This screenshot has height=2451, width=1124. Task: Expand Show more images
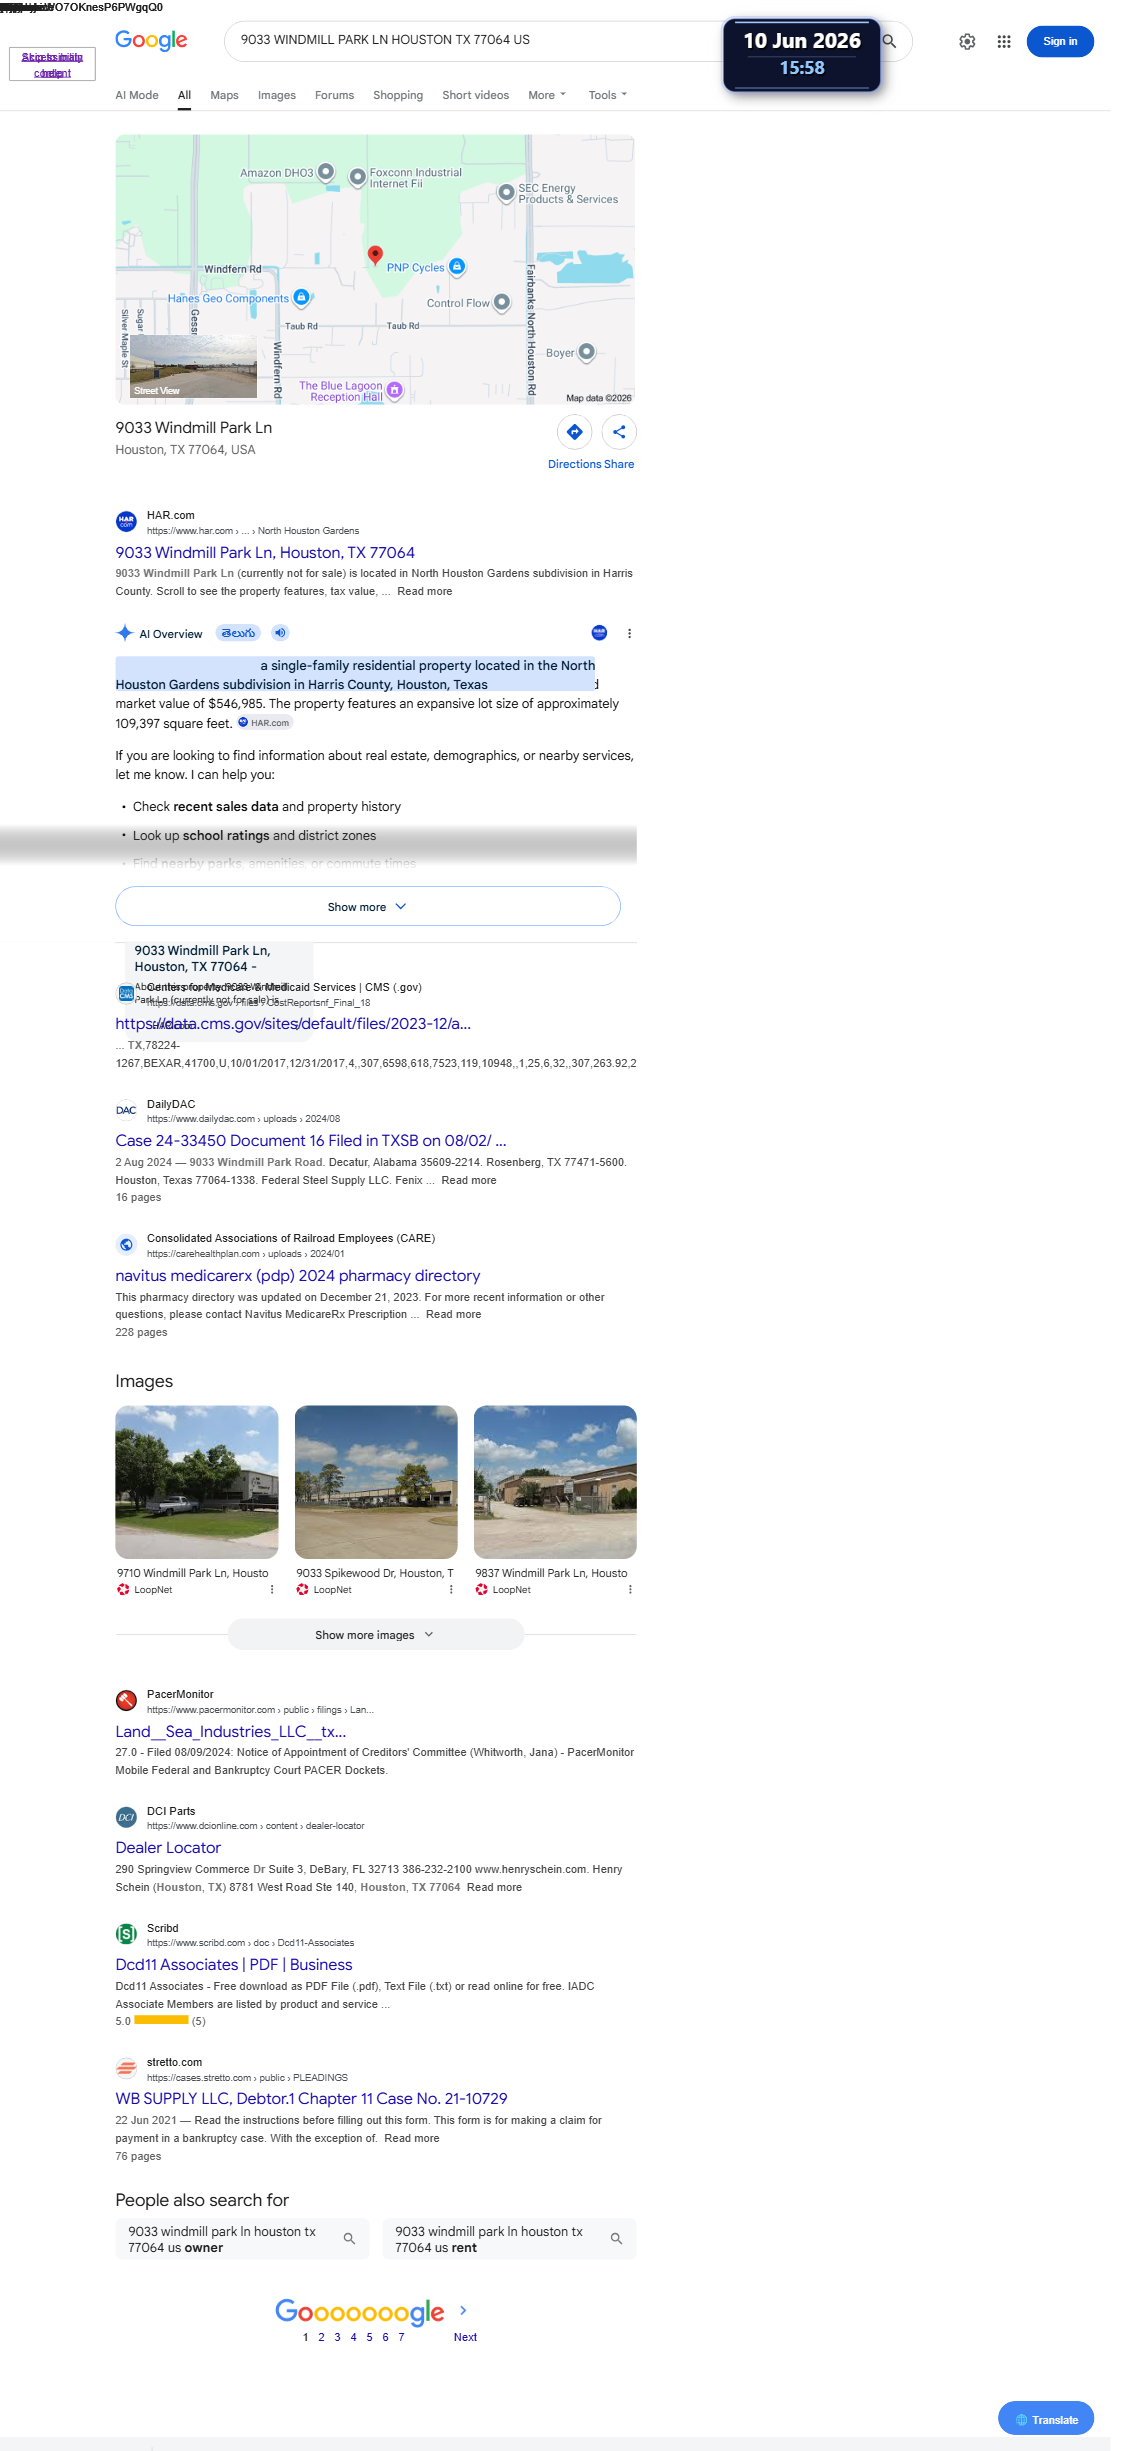(x=376, y=1635)
